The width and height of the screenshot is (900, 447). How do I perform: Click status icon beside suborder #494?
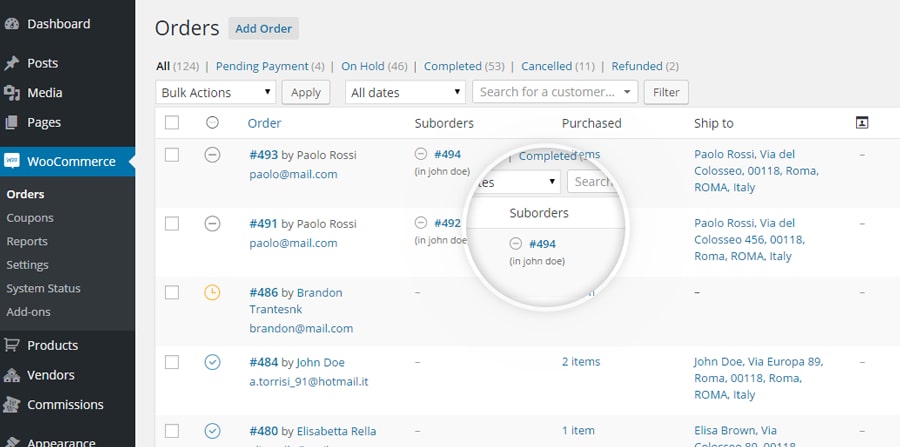(421, 154)
